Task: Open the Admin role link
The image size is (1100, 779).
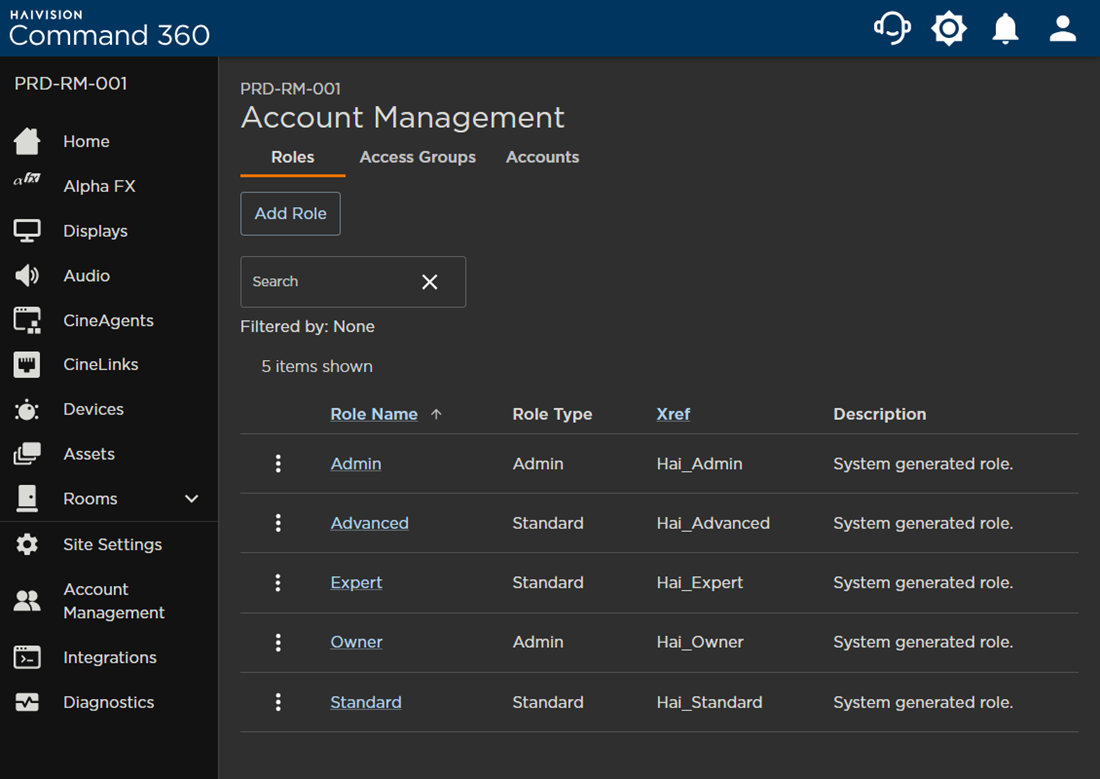Action: [356, 463]
